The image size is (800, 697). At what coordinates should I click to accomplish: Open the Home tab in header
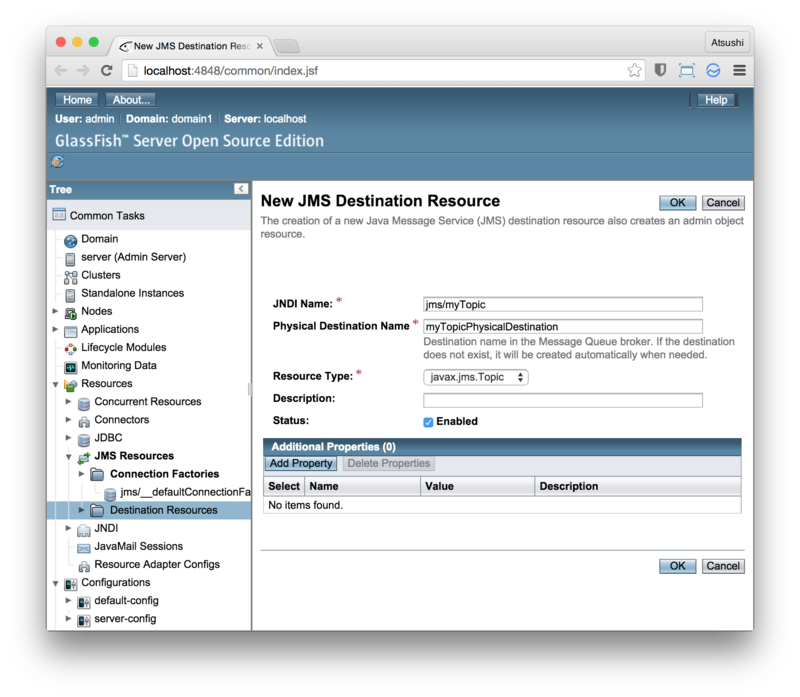pyautogui.click(x=77, y=100)
